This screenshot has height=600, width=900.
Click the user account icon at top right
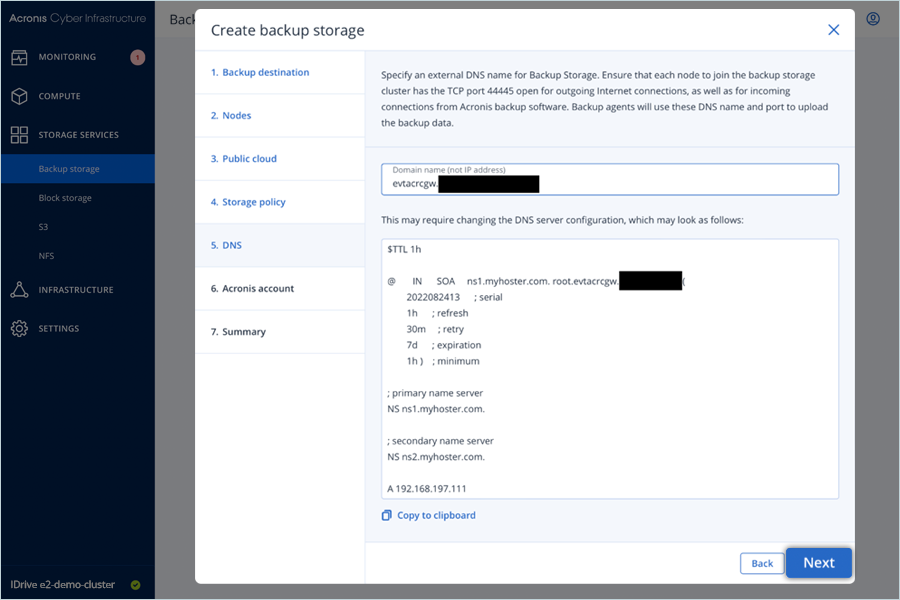click(873, 19)
